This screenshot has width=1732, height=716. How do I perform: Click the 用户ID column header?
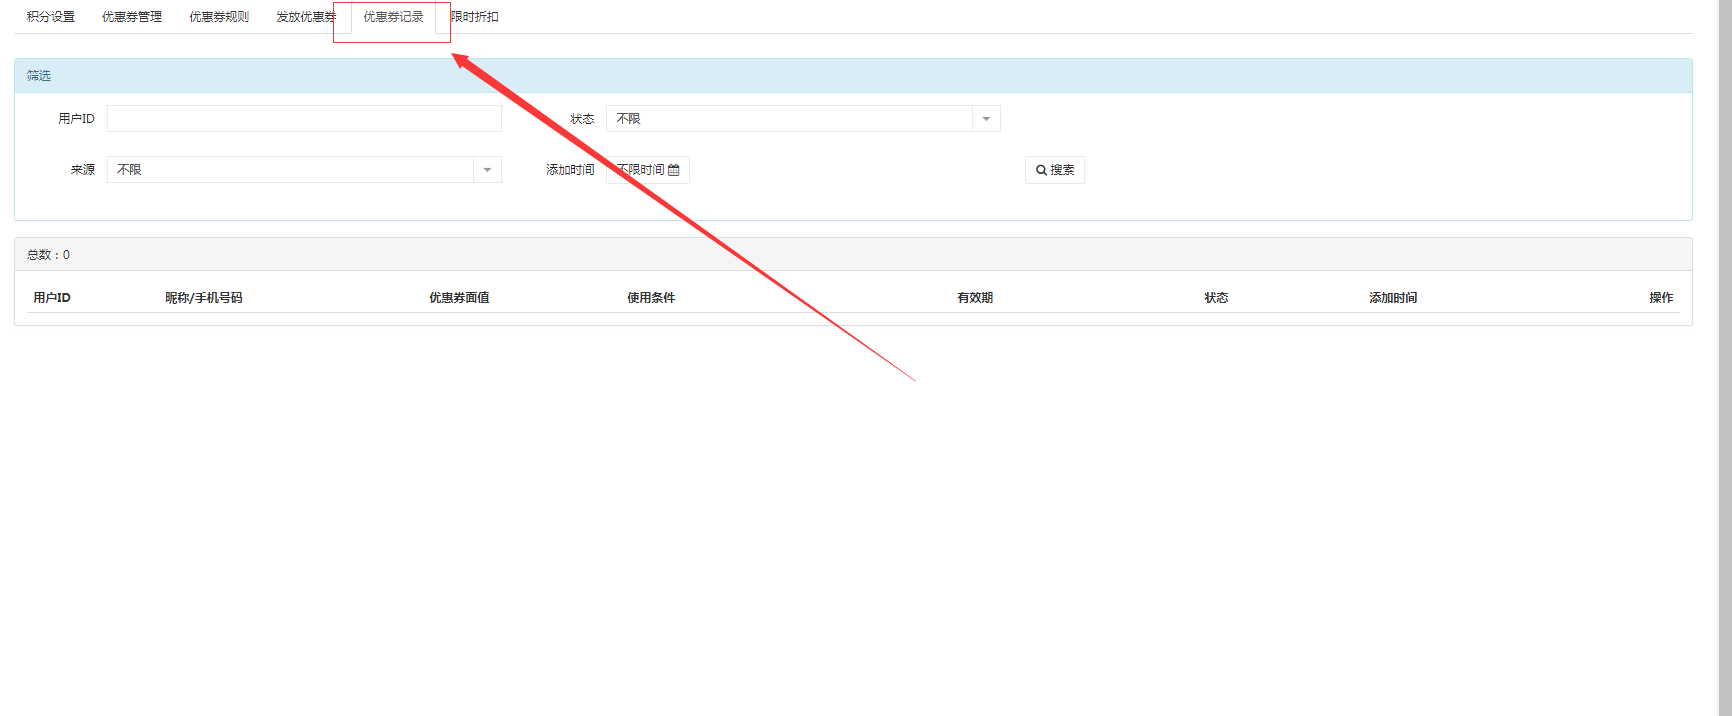click(x=52, y=298)
